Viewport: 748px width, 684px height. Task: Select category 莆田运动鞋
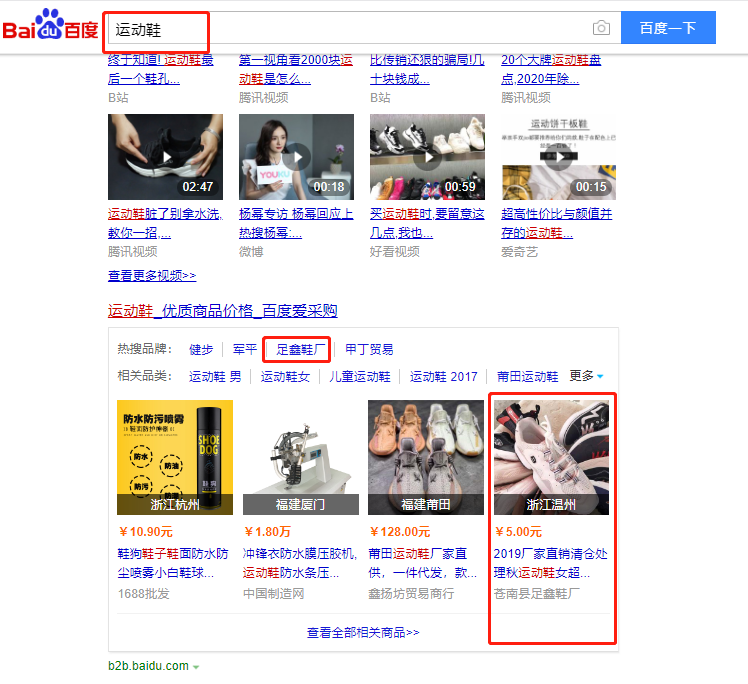point(527,377)
